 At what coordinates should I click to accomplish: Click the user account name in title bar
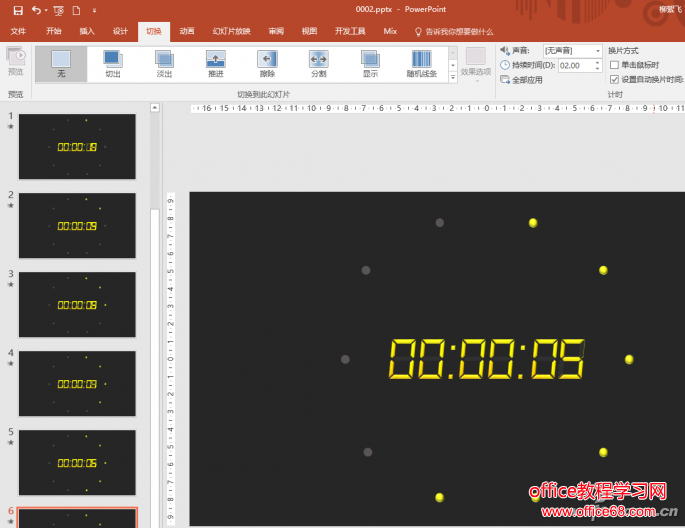[670, 9]
